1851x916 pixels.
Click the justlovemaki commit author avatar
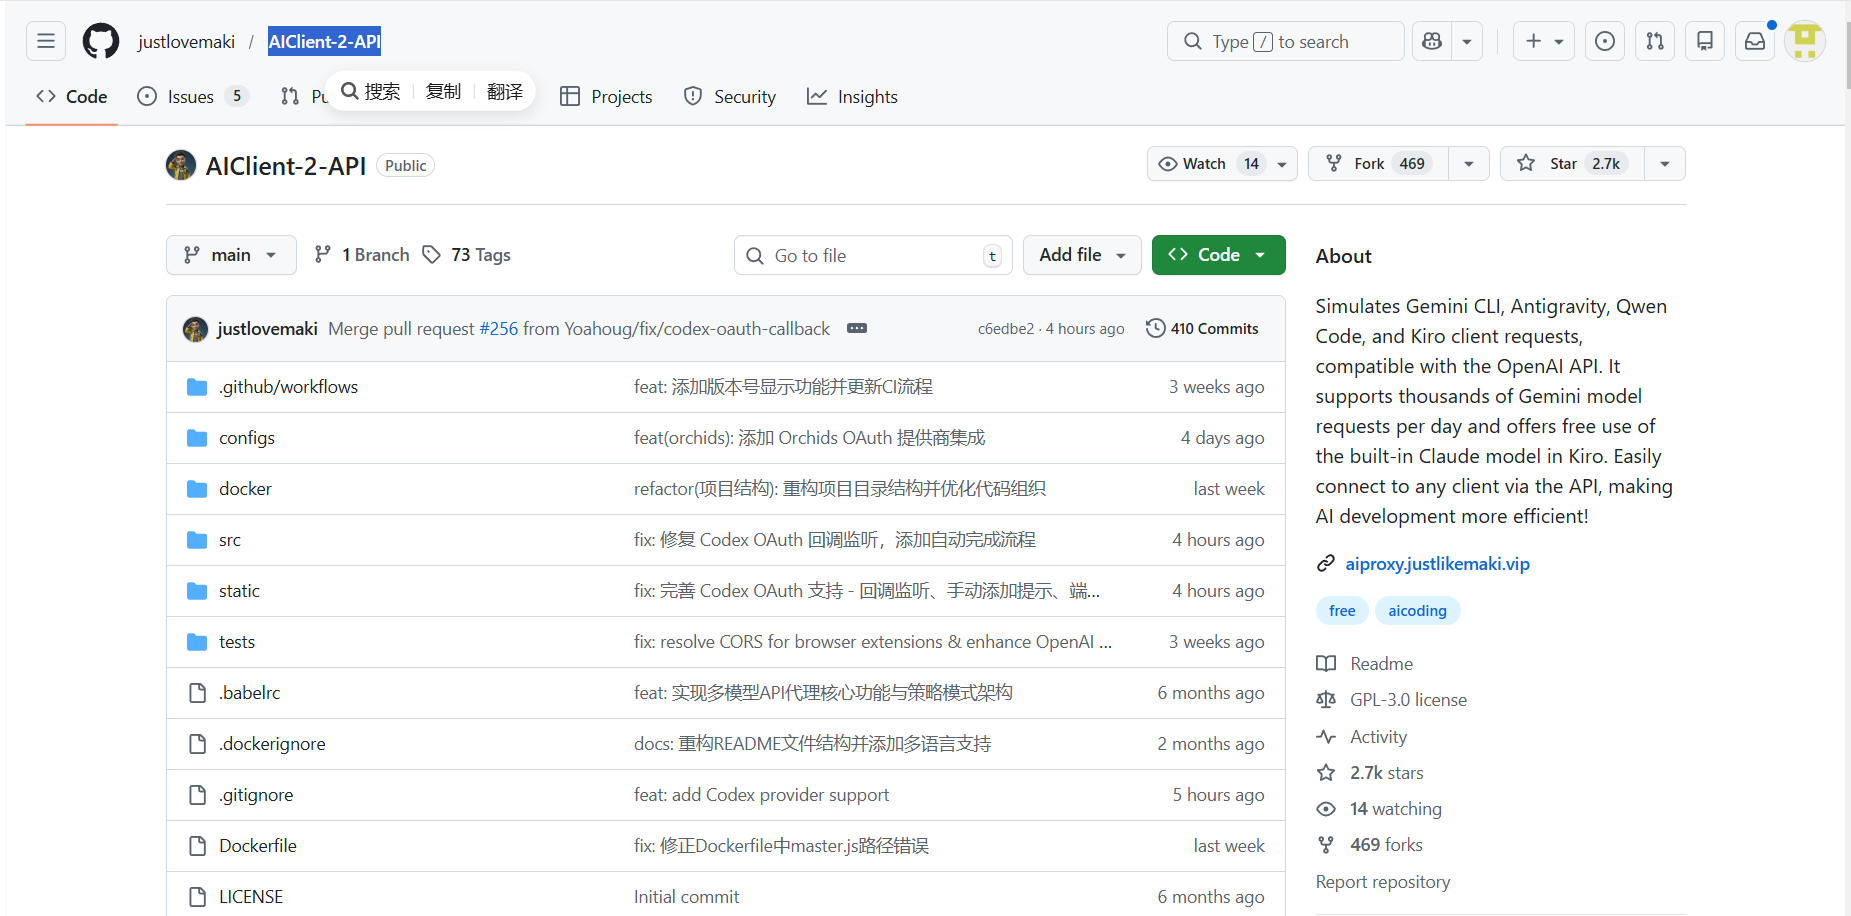click(195, 329)
